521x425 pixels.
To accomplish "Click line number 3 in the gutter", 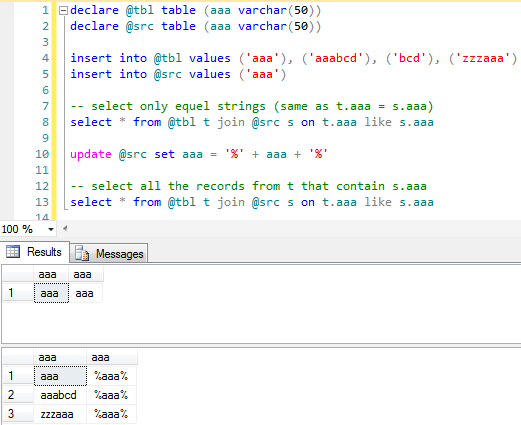I will coord(45,42).
